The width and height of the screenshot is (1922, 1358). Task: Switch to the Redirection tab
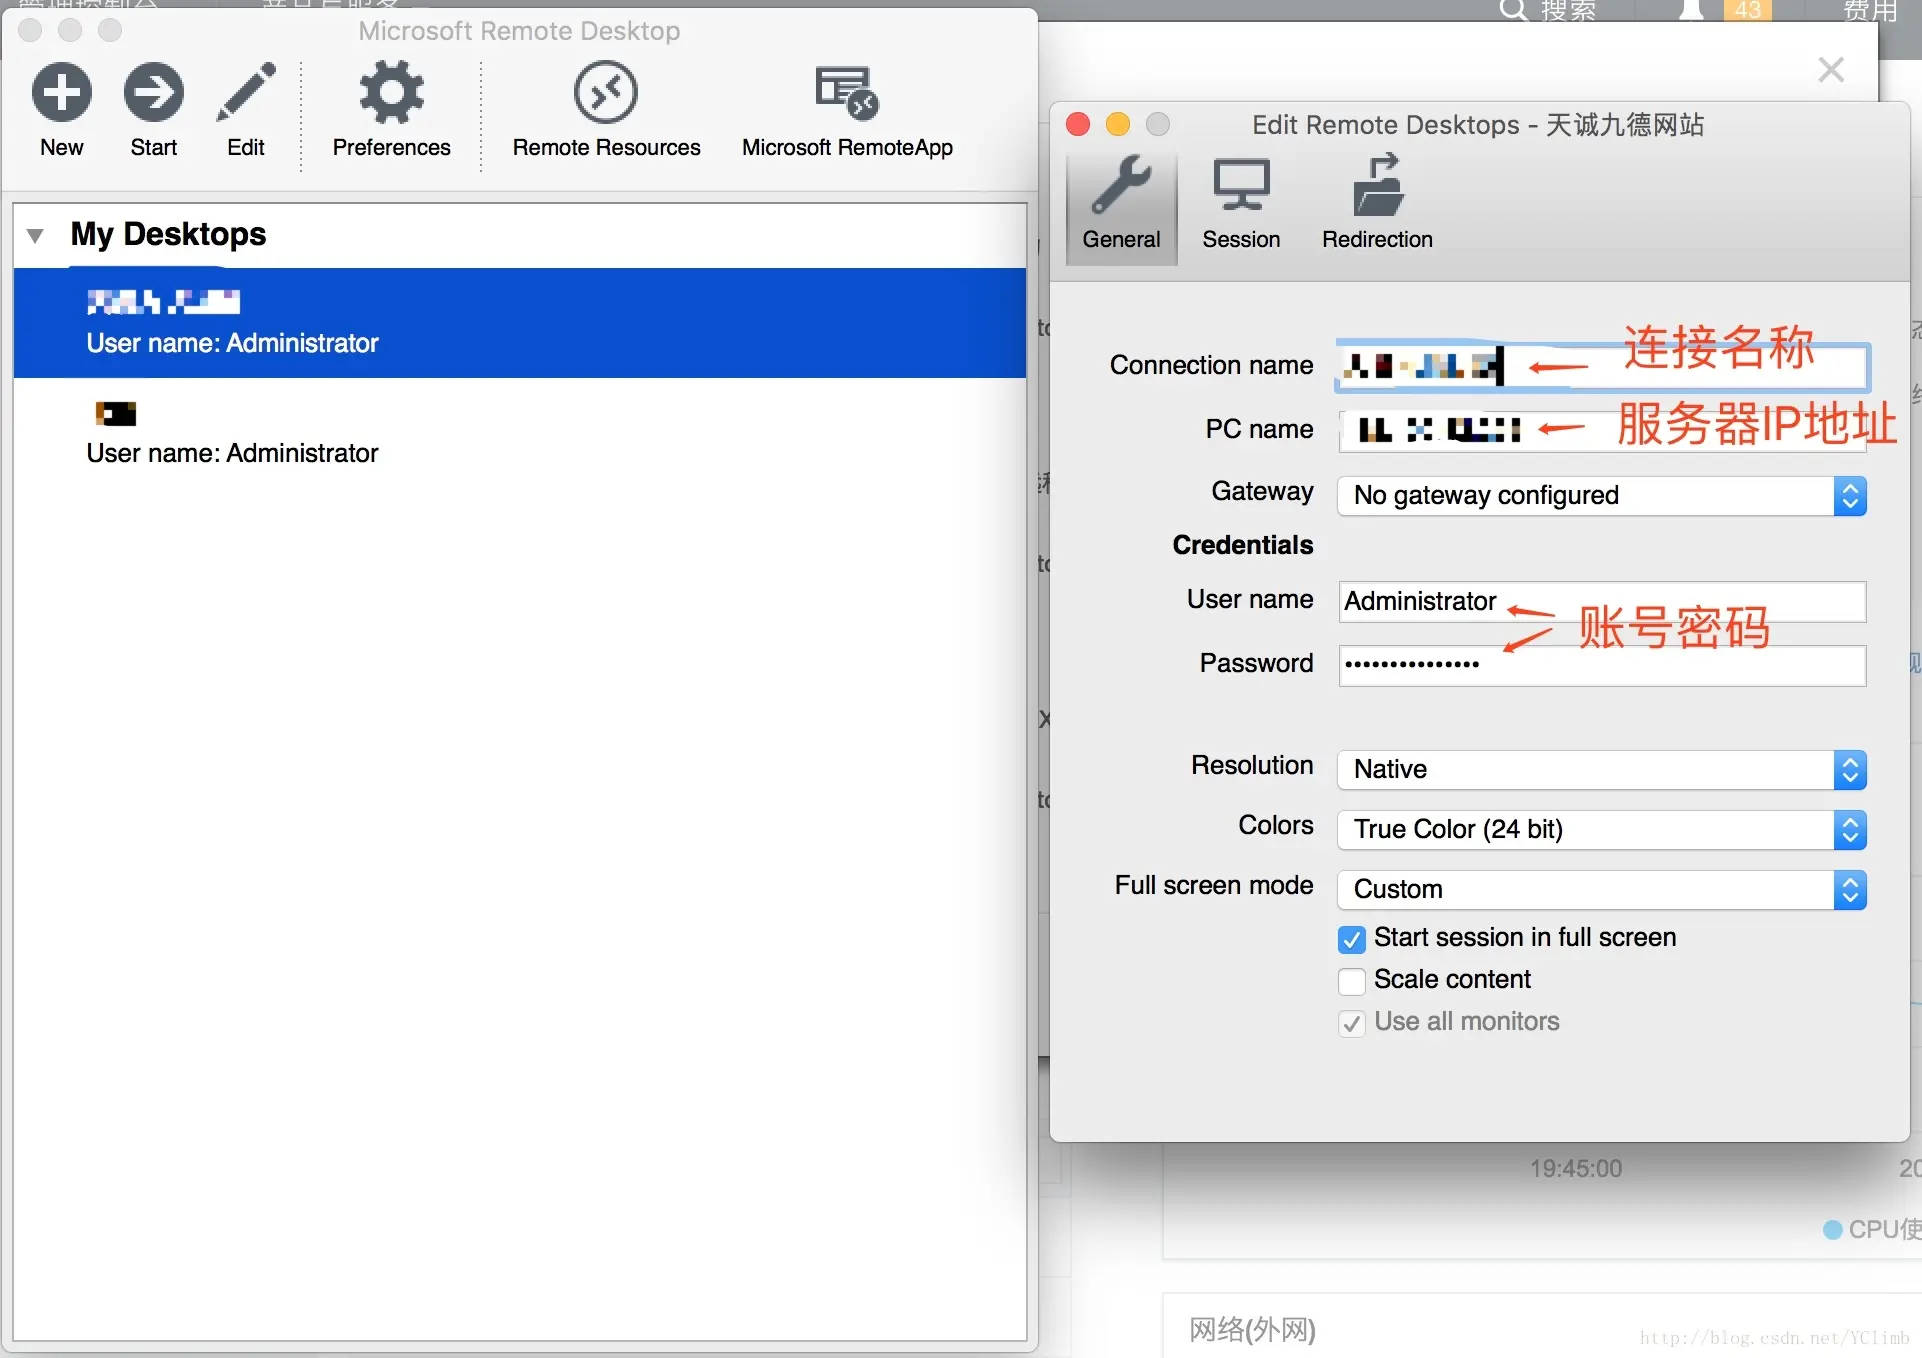coord(1377,205)
